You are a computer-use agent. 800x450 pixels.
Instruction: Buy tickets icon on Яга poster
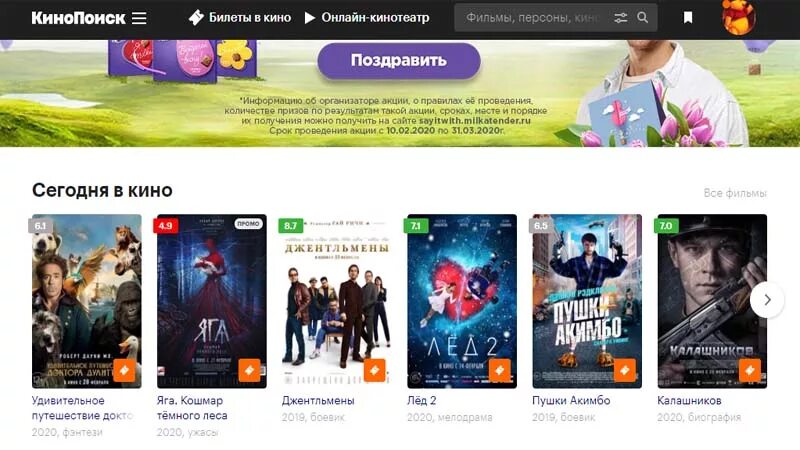249,370
